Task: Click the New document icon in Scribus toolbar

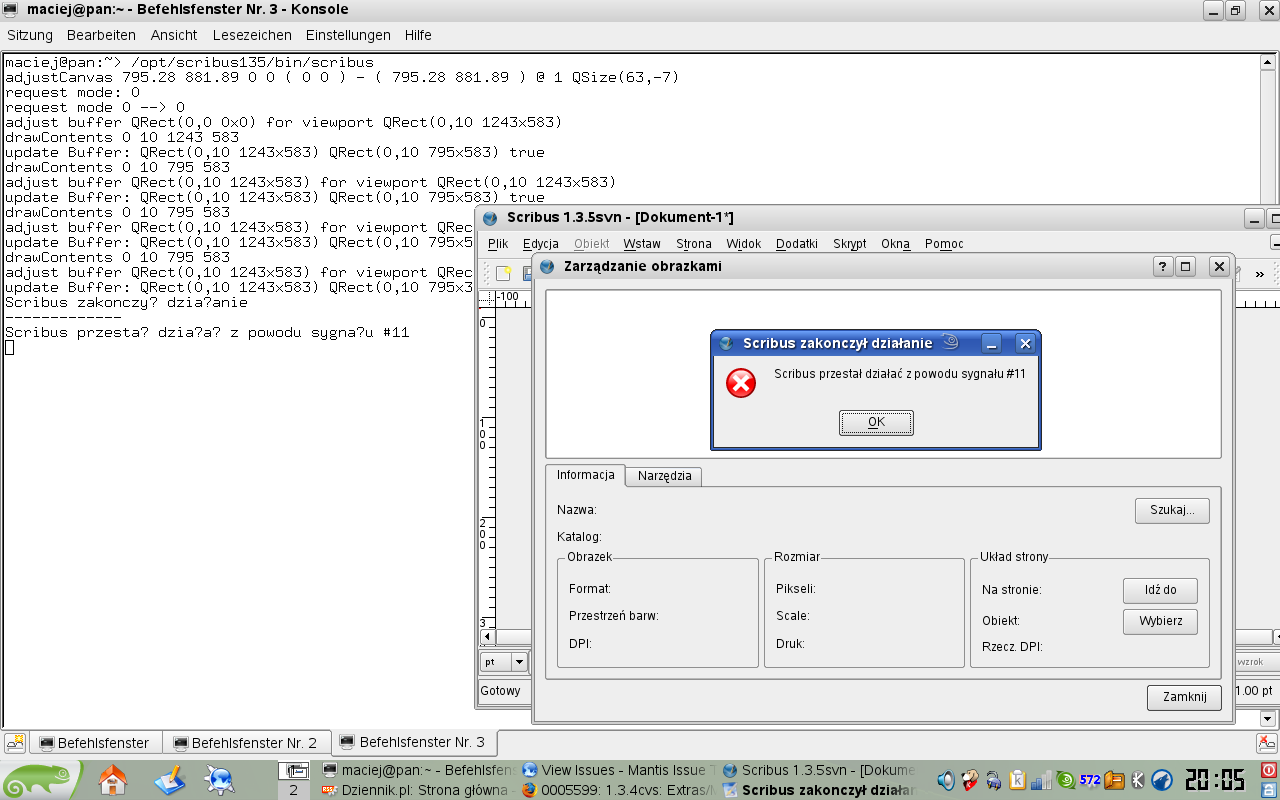Action: (x=504, y=273)
